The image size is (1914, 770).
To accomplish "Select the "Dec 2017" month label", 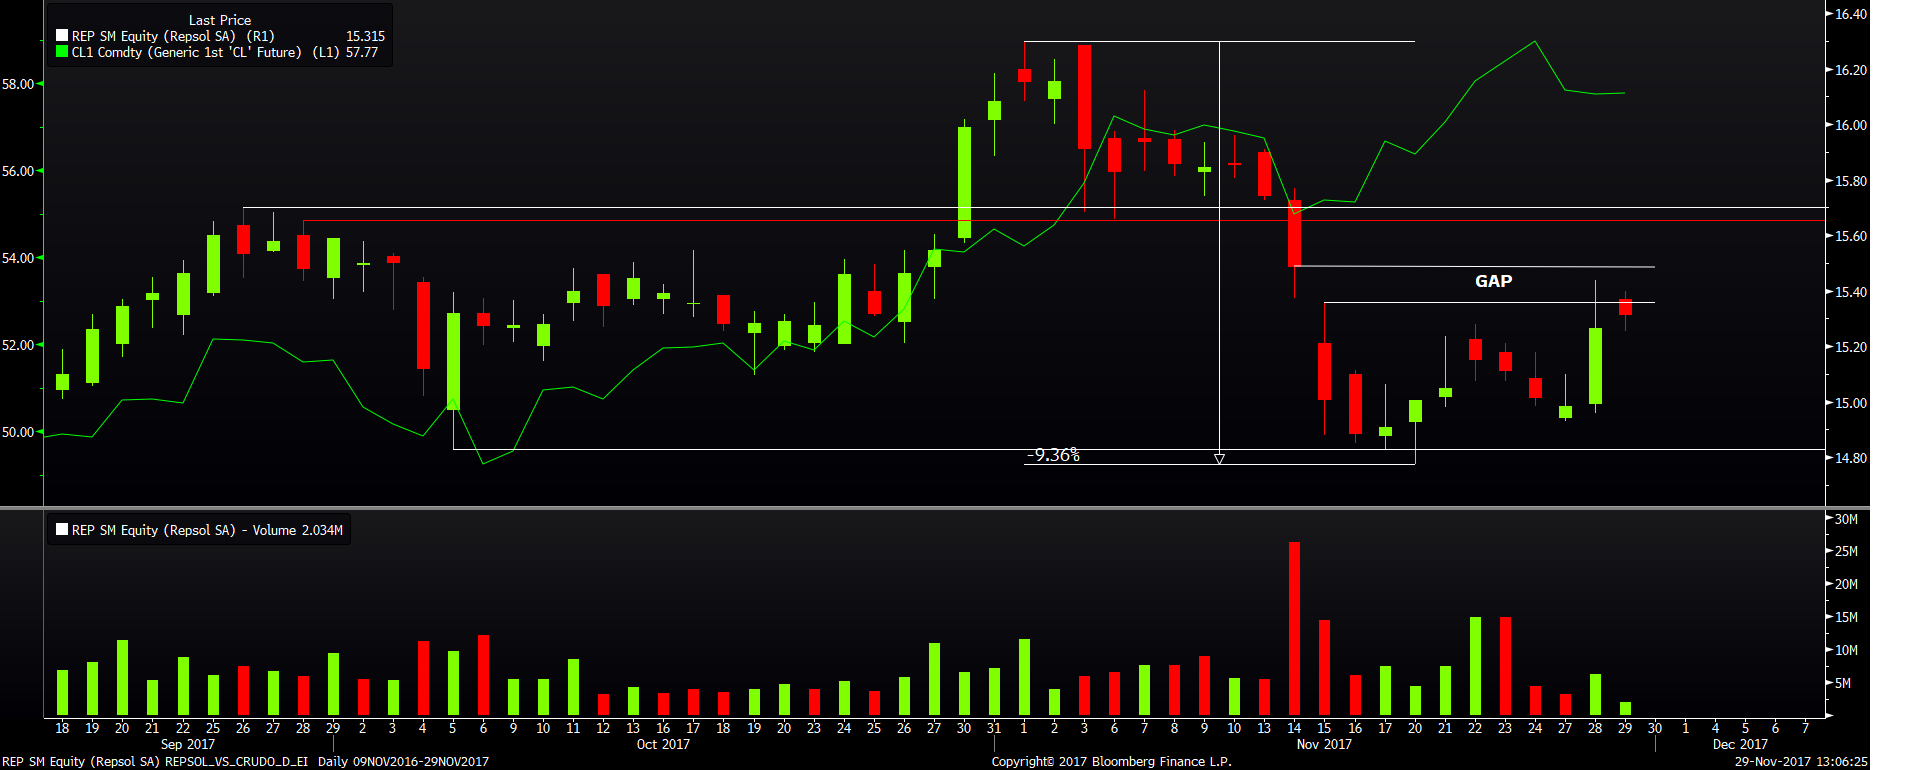I will (x=1740, y=744).
